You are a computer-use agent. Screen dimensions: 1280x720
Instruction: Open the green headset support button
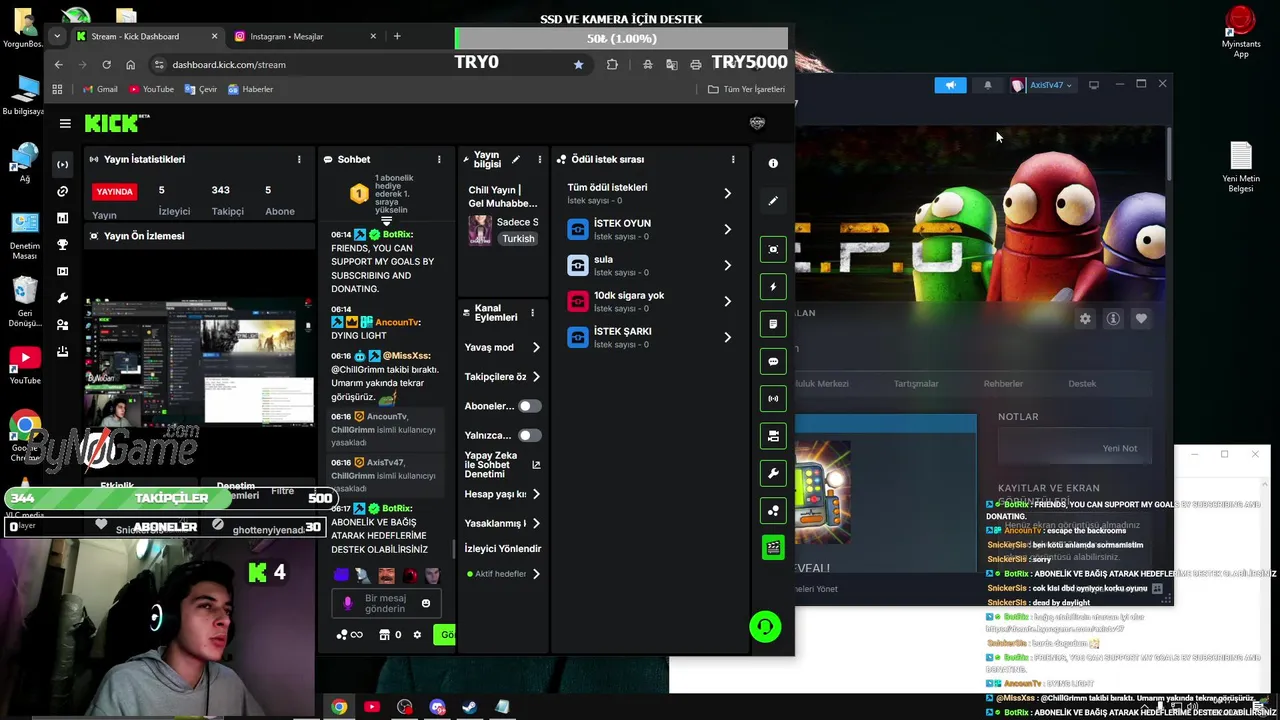coord(765,627)
